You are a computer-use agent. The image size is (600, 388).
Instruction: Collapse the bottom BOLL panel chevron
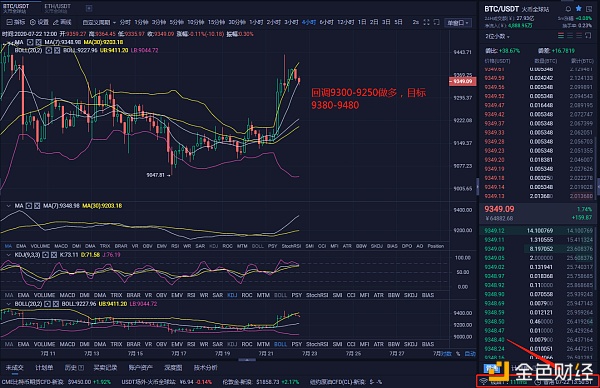(x=8, y=304)
